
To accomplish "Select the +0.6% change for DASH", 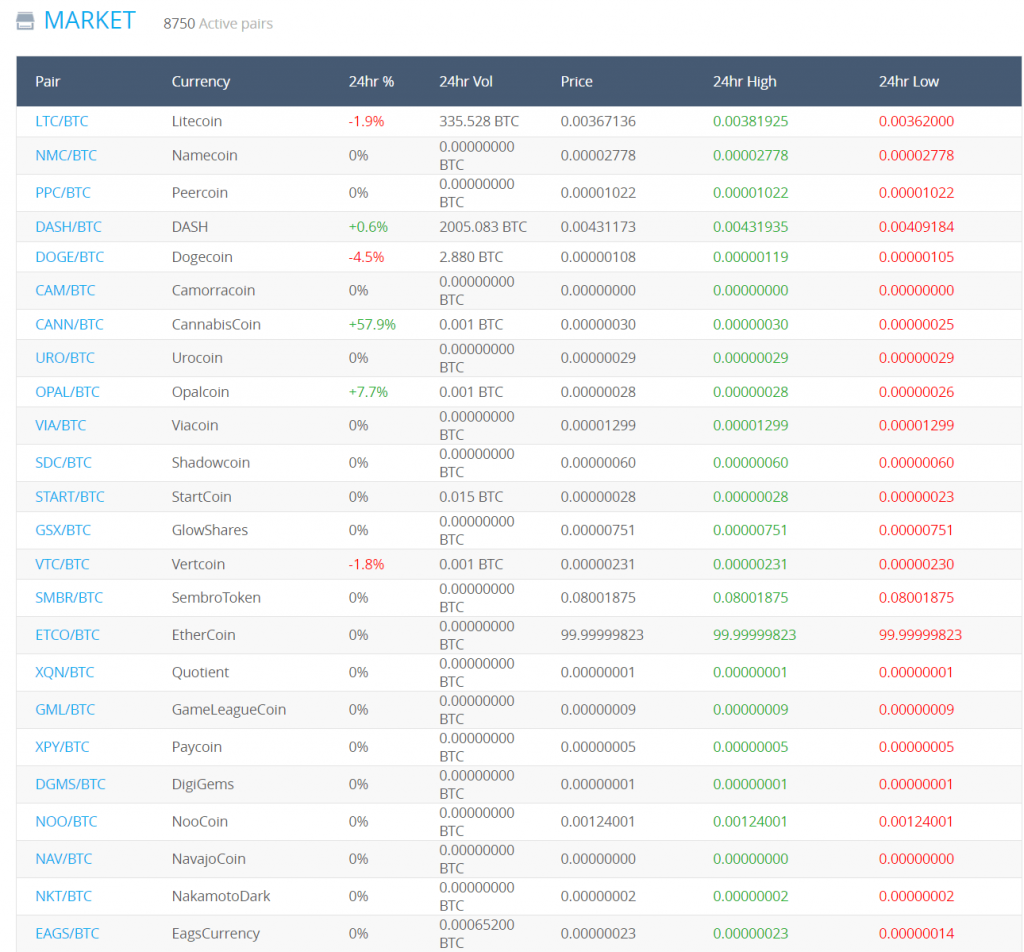I will click(368, 227).
